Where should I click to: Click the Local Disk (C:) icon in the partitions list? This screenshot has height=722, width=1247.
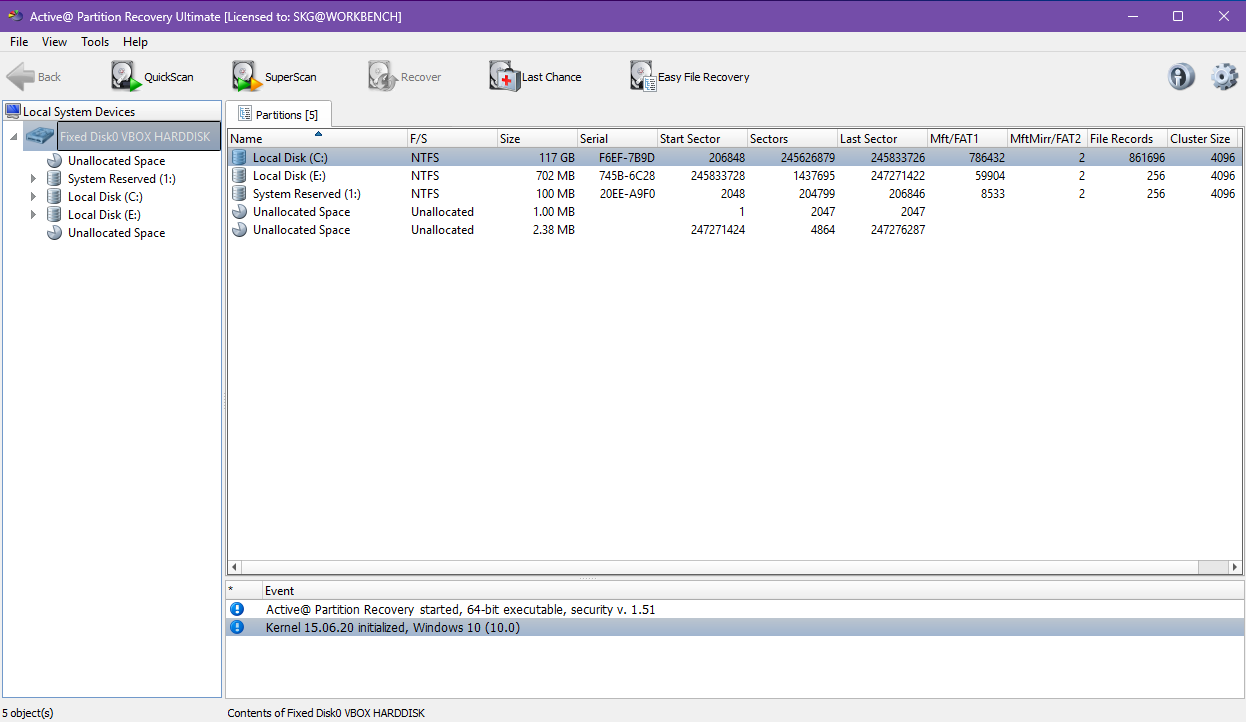coord(239,158)
